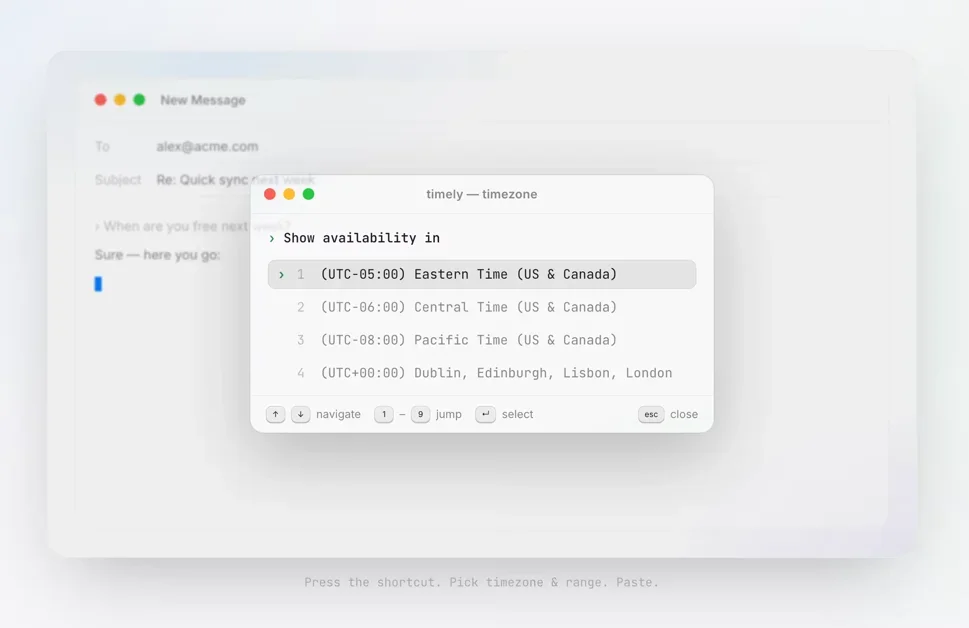
Task: Click the 'close' hint label
Action: pyautogui.click(x=684, y=414)
